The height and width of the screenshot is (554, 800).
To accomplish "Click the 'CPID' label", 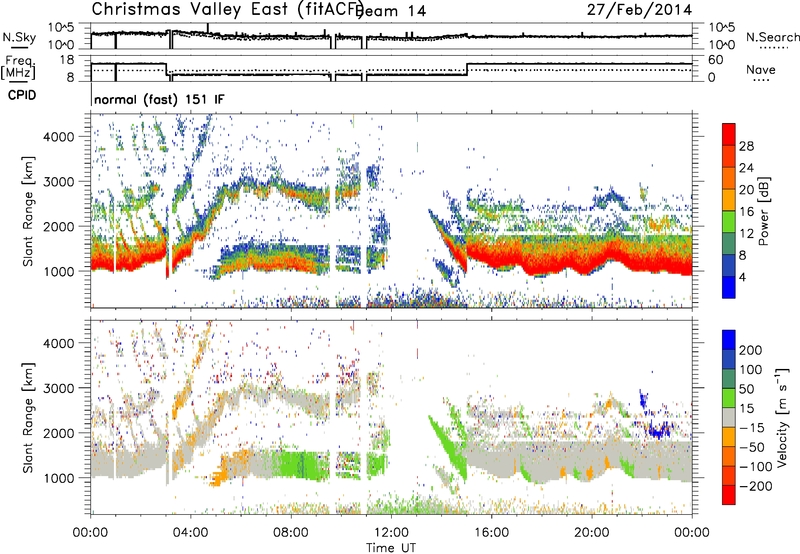I will click(x=22, y=95).
